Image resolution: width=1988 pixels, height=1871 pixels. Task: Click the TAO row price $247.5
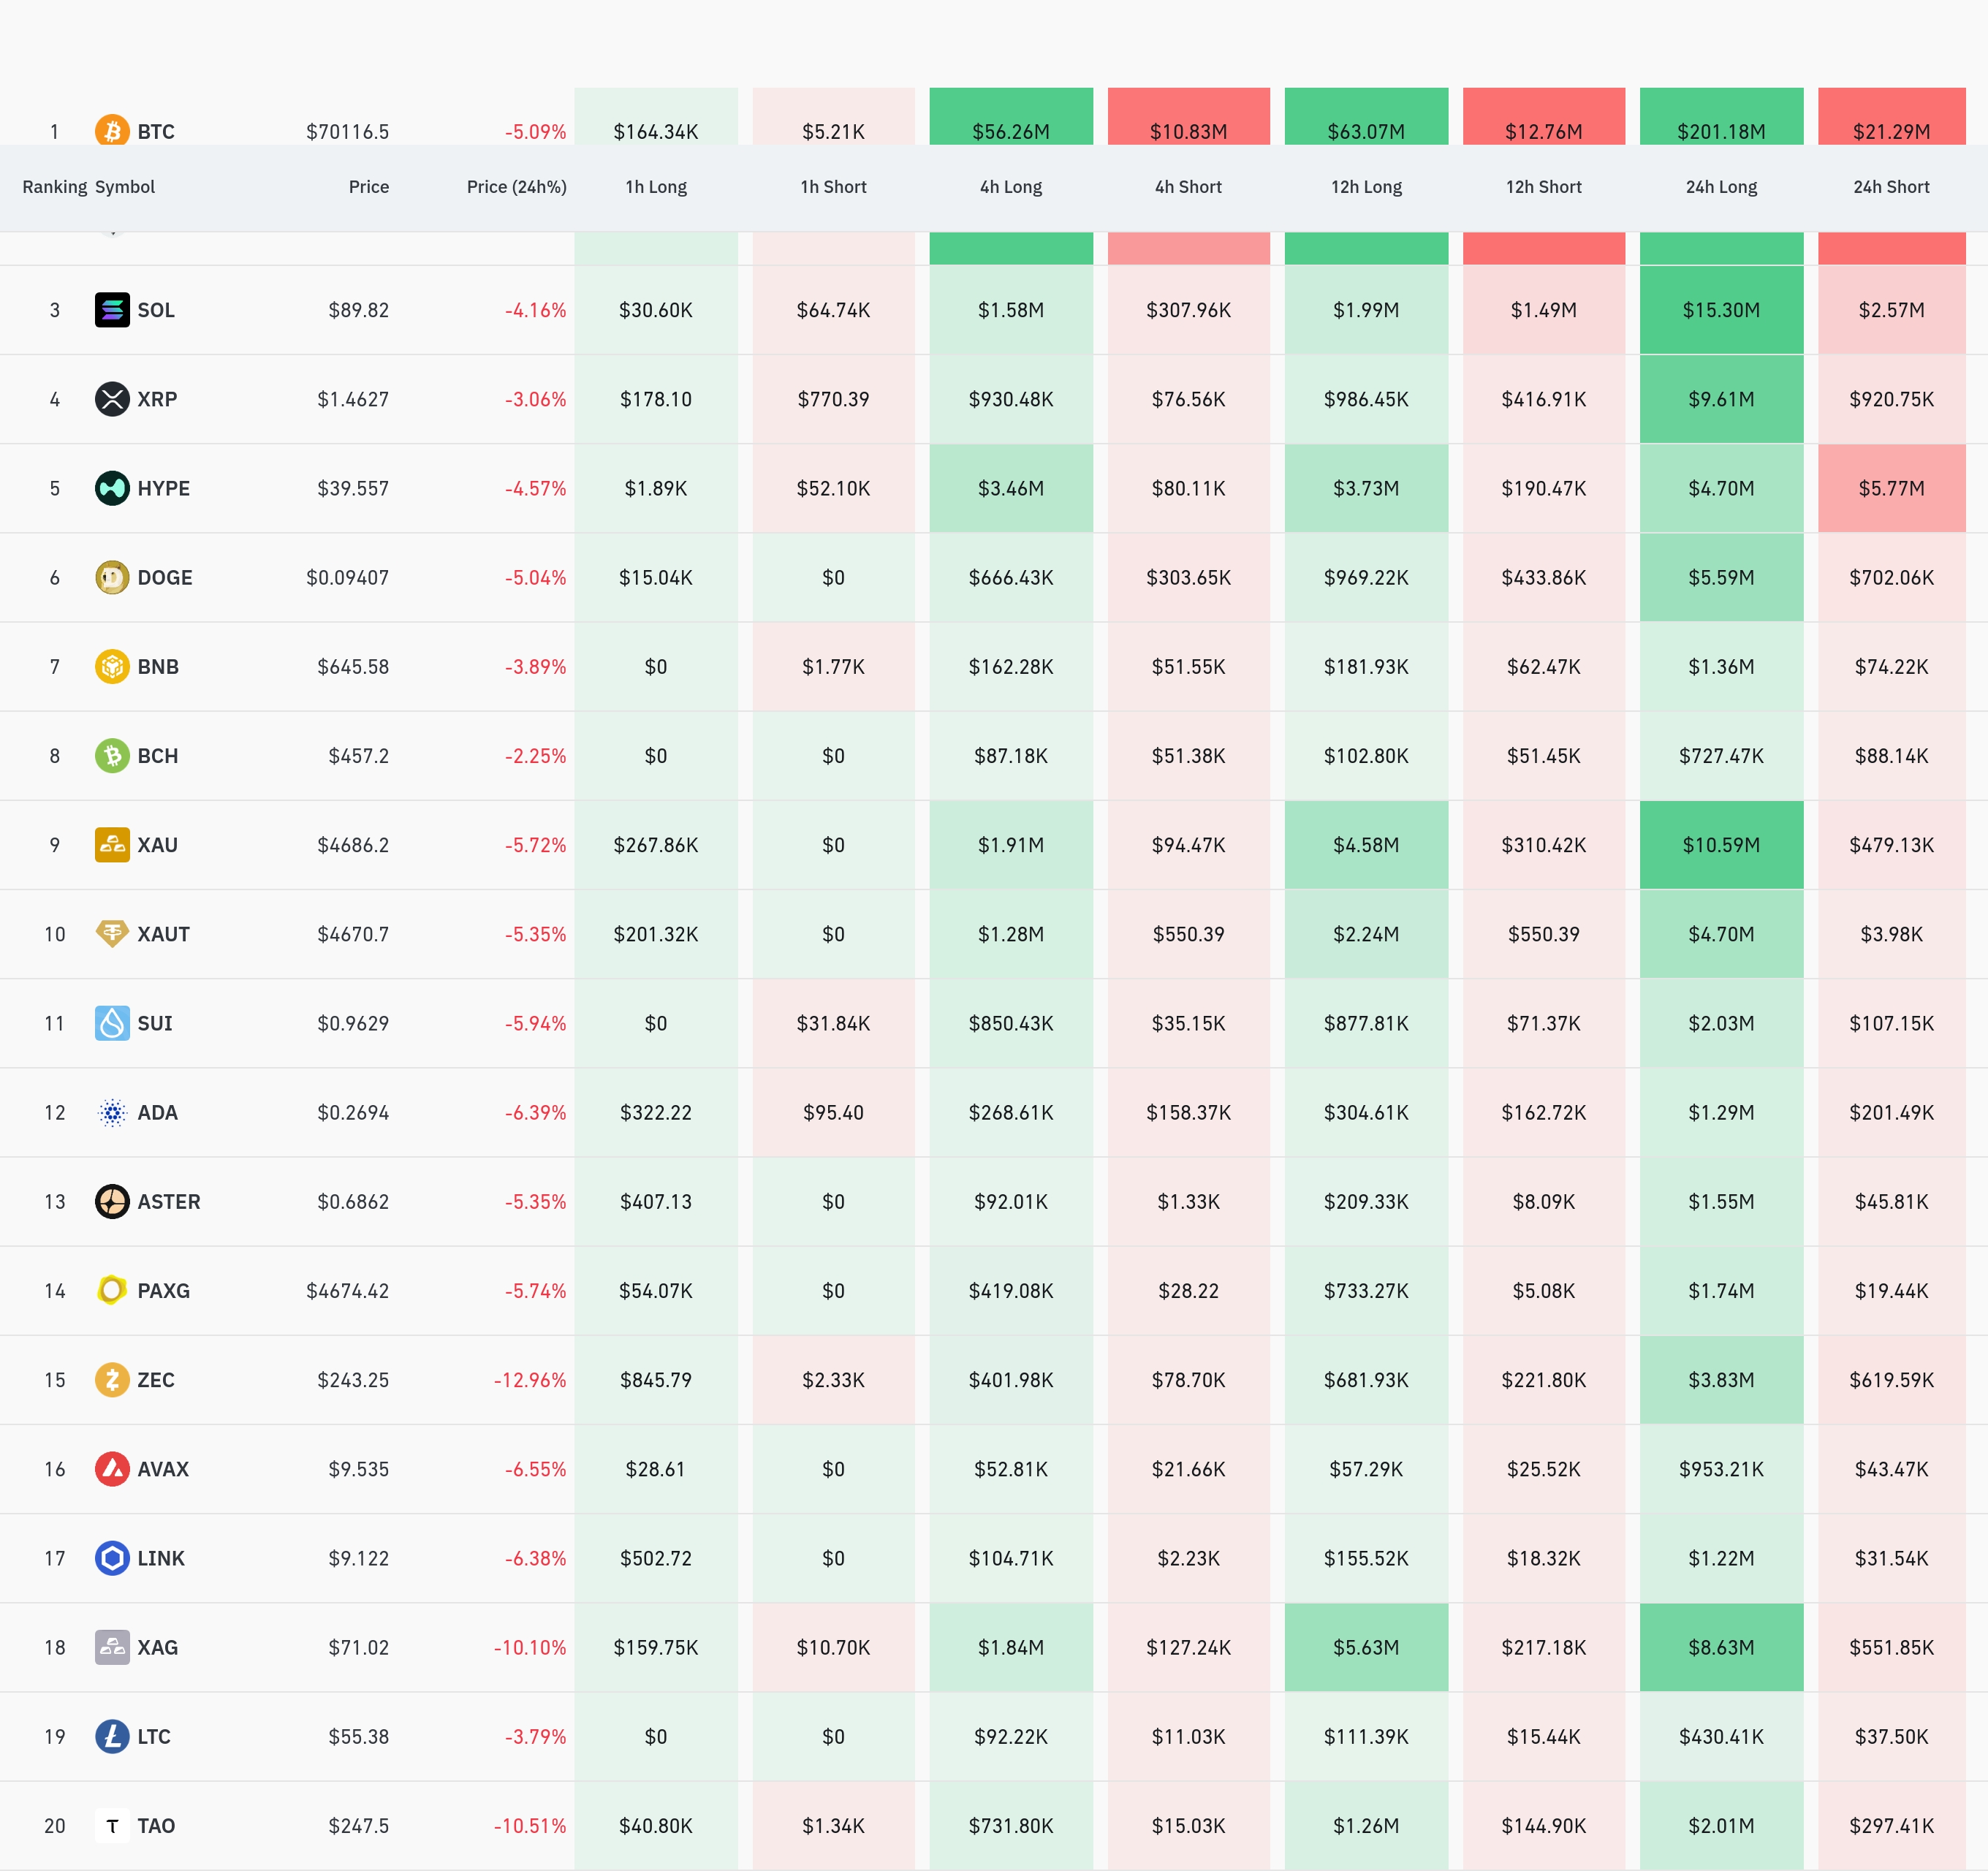tap(358, 1826)
